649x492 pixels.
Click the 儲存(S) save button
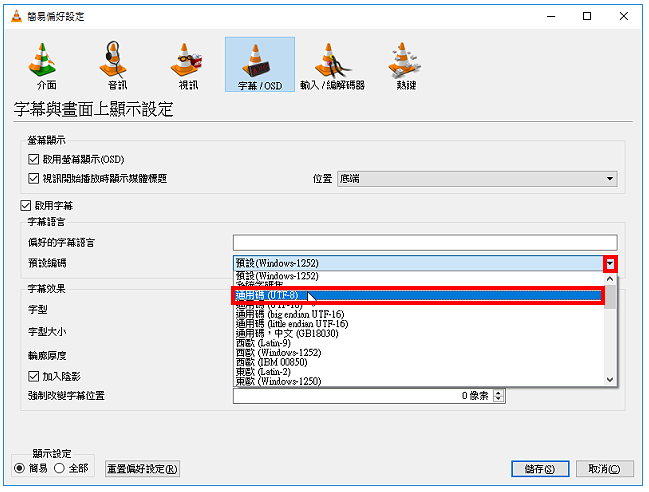click(x=540, y=469)
